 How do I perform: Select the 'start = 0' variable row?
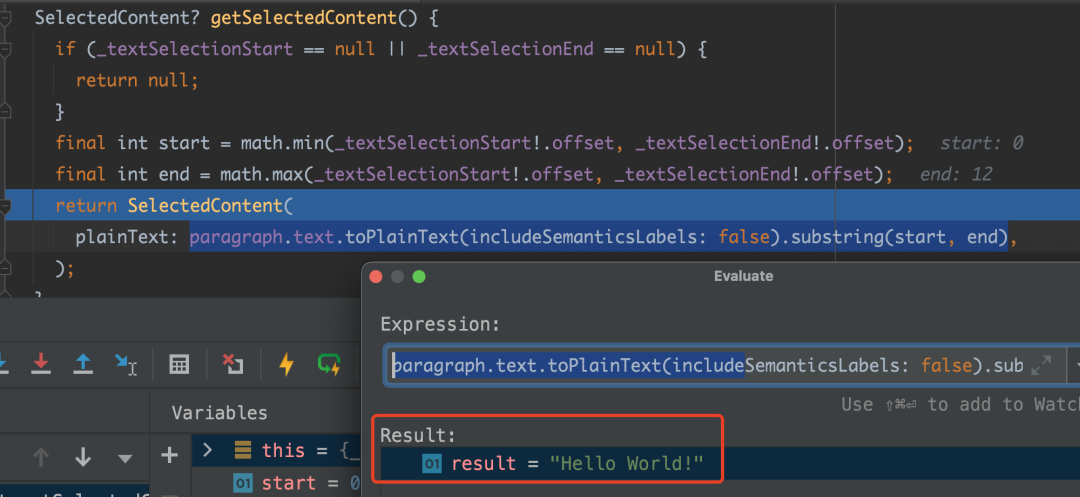[290, 484]
